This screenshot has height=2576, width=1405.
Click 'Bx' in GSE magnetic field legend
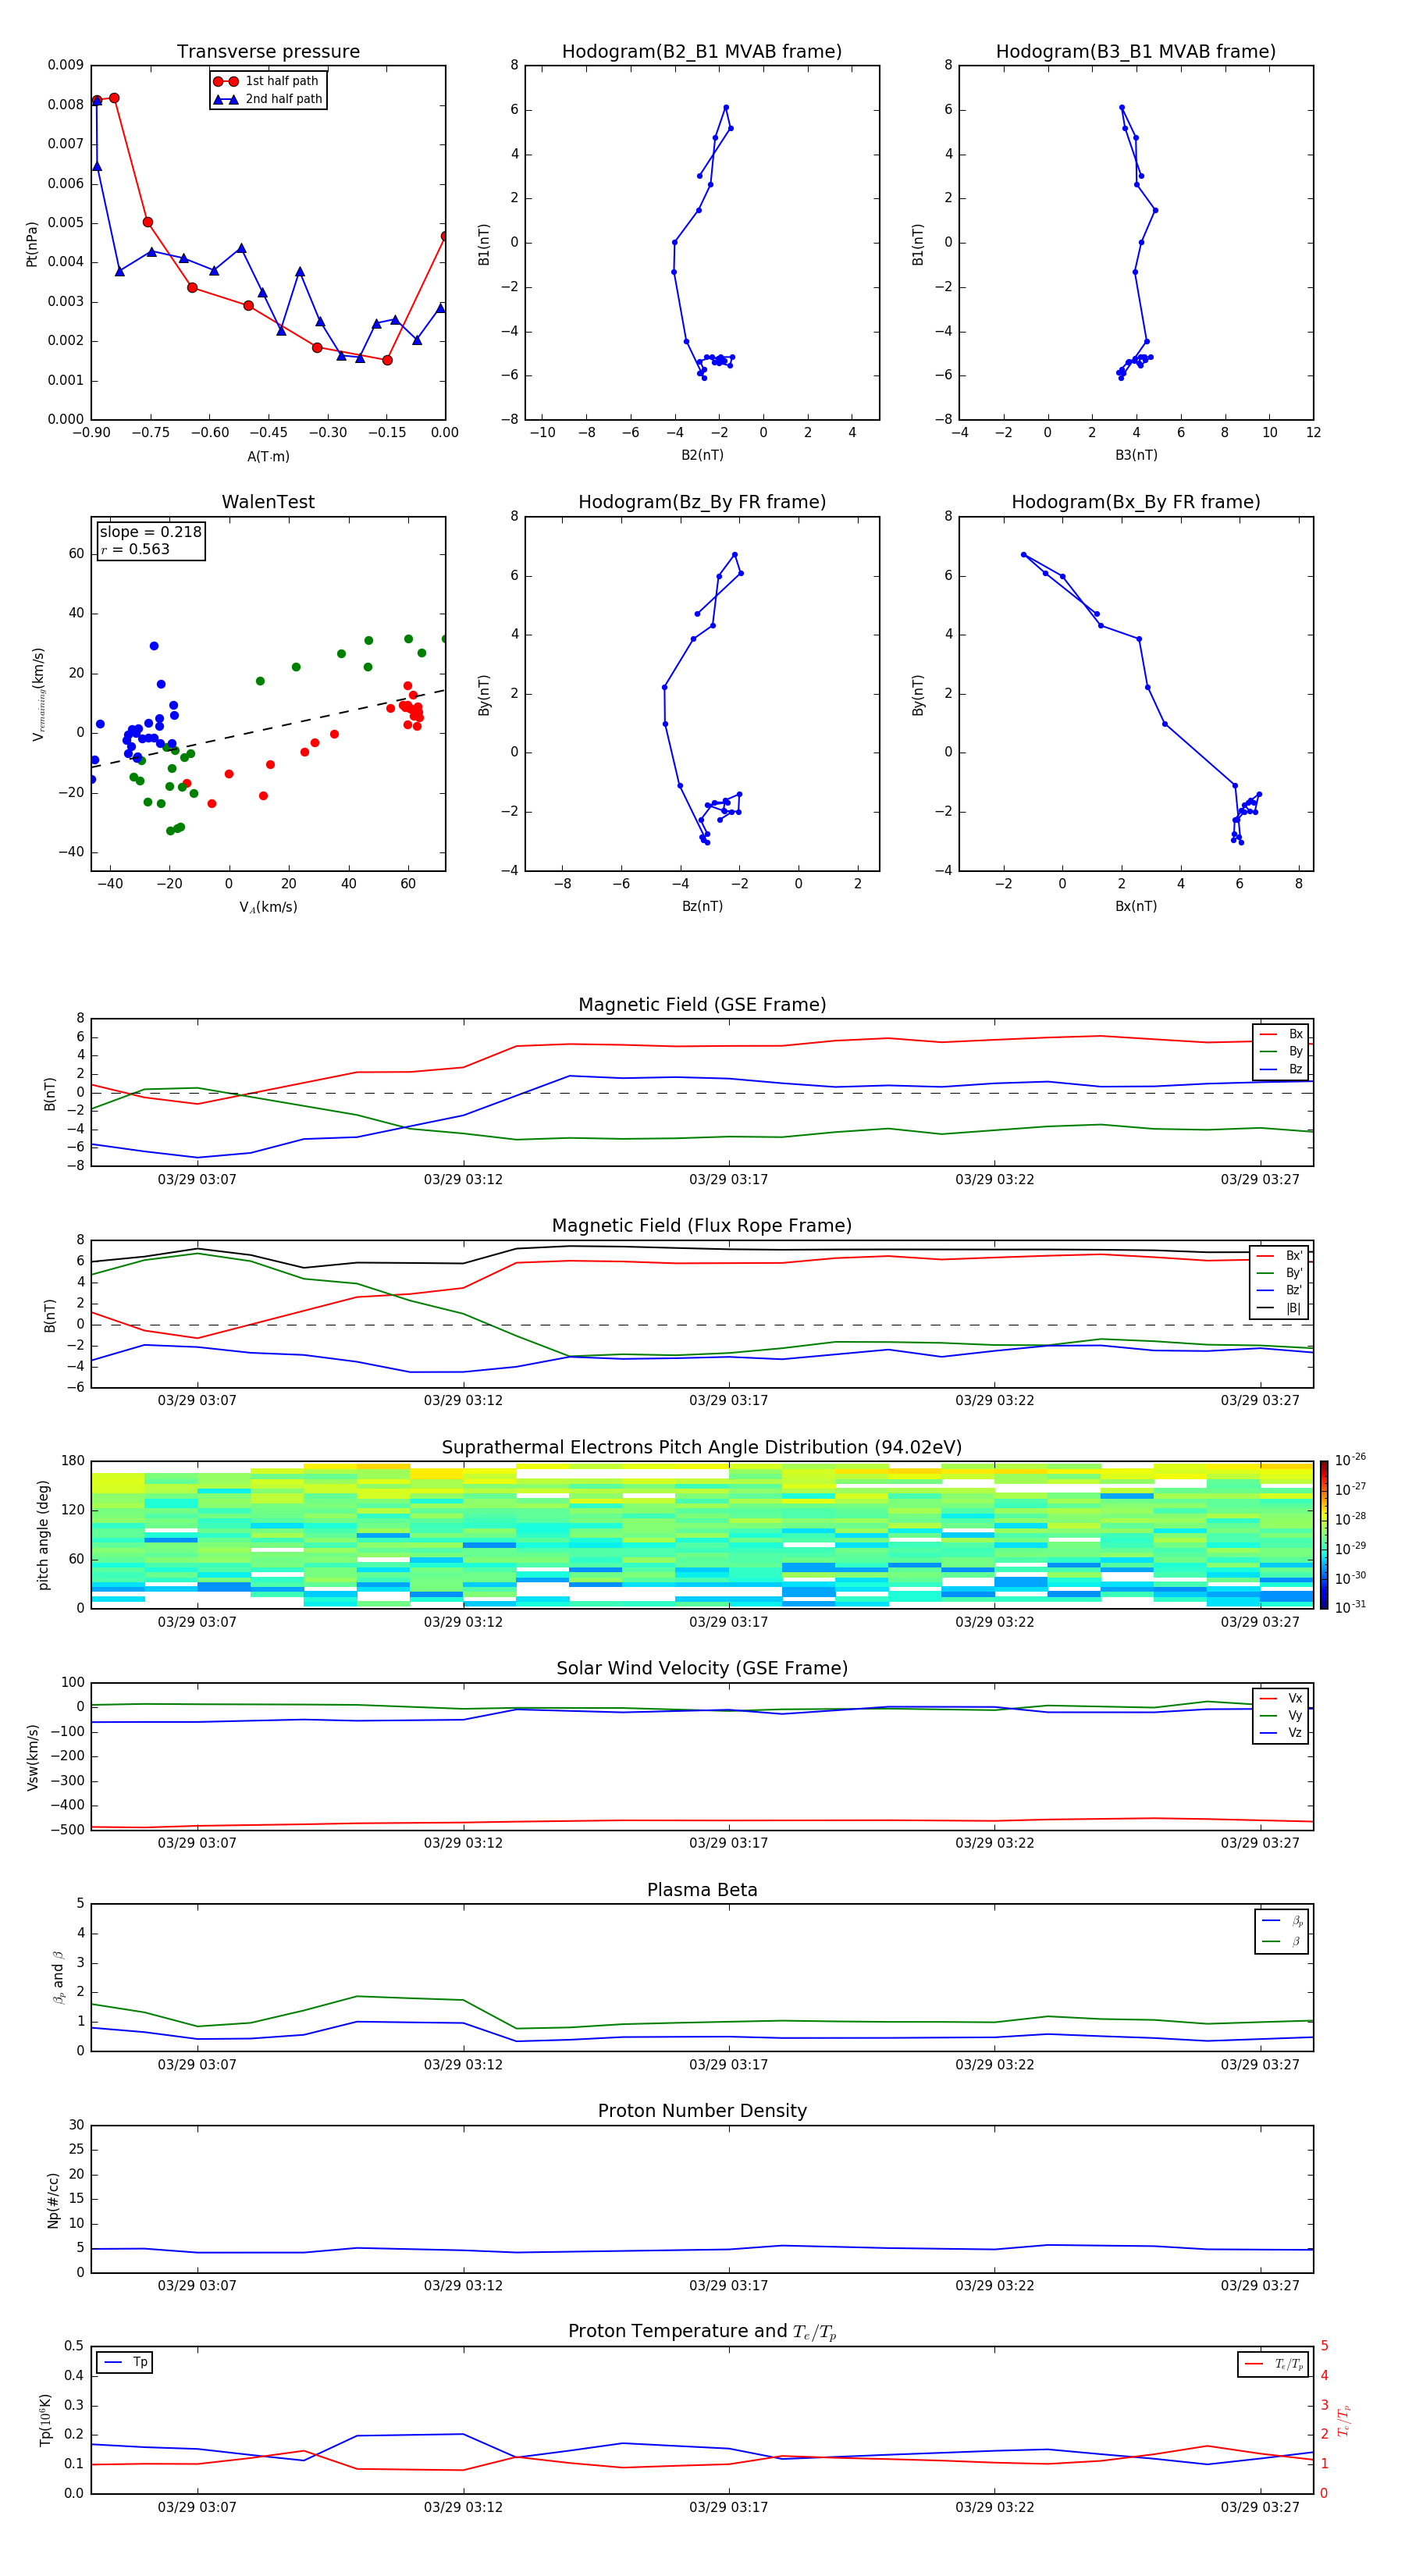(1295, 1034)
